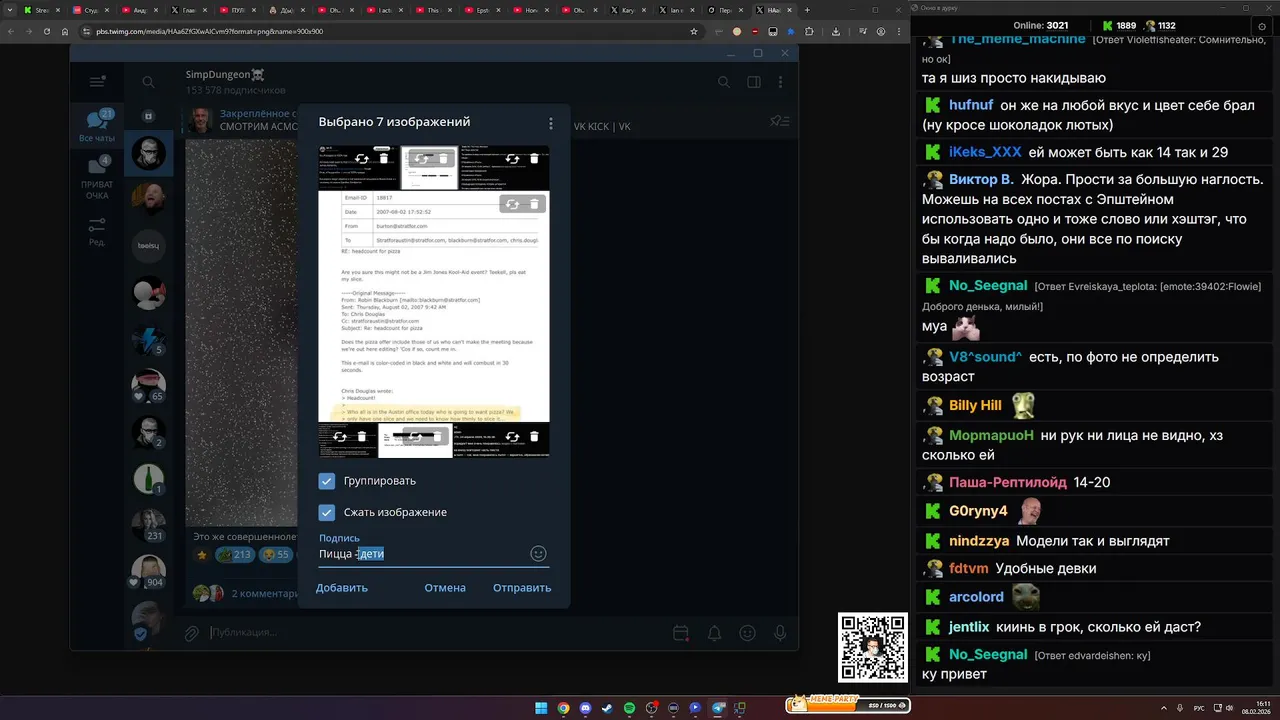Replace the bottom-right image via swap icon
The width and height of the screenshot is (1280, 720).
click(x=512, y=437)
